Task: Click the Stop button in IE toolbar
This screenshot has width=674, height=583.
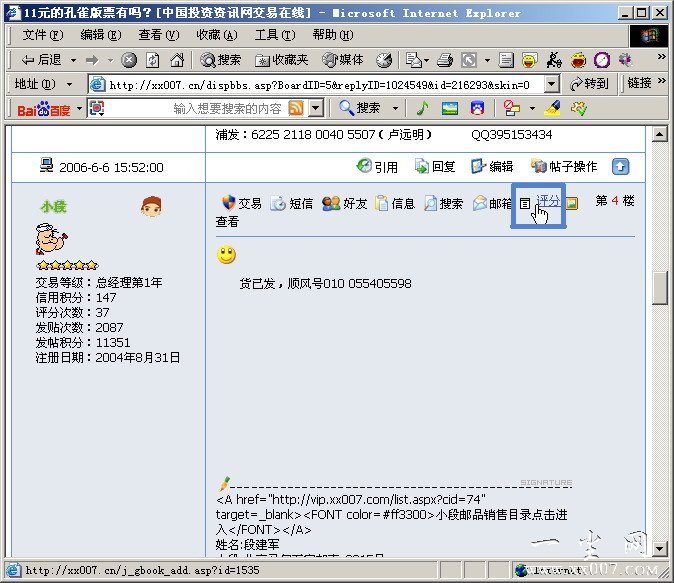Action: pyautogui.click(x=129, y=60)
